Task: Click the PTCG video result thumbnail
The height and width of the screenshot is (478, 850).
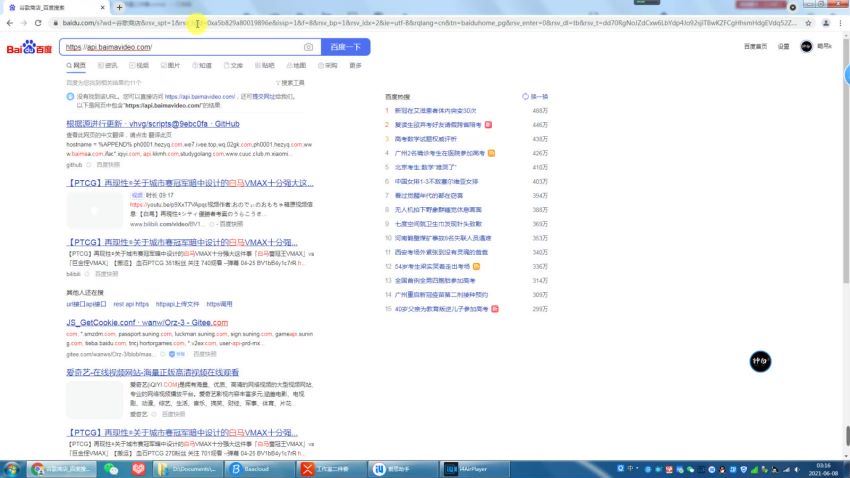Action: [95, 210]
